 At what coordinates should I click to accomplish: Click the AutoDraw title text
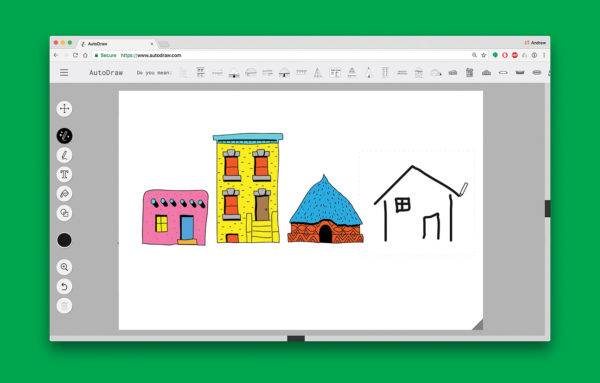(x=106, y=72)
